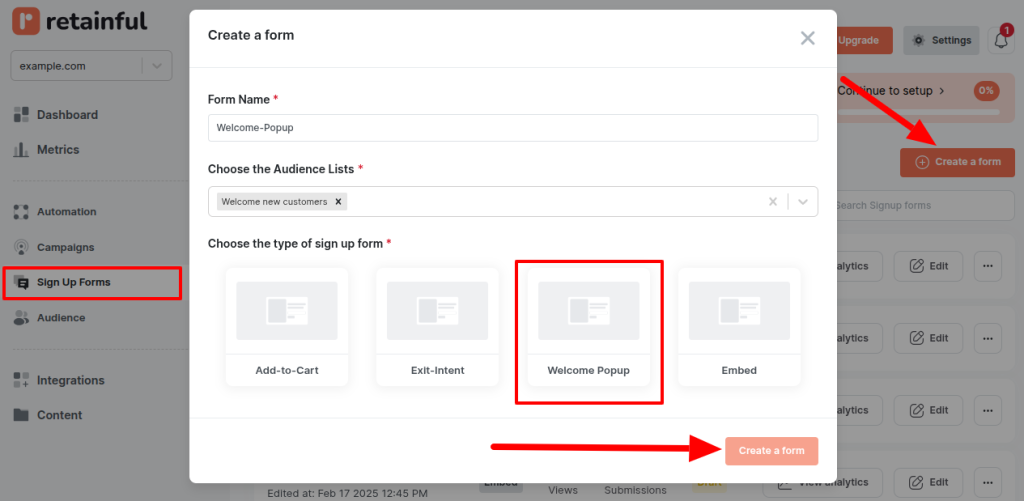Choose the Welcome Popup form type

tap(588, 327)
